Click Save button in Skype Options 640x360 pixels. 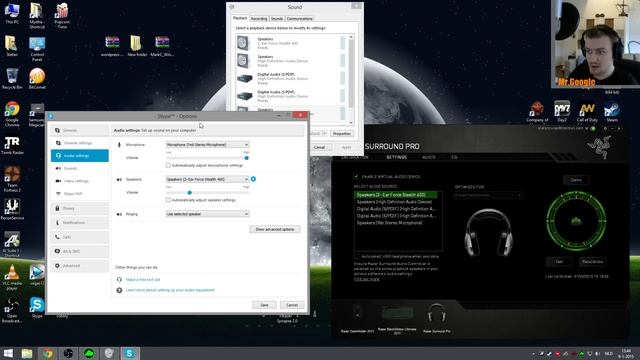click(264, 305)
